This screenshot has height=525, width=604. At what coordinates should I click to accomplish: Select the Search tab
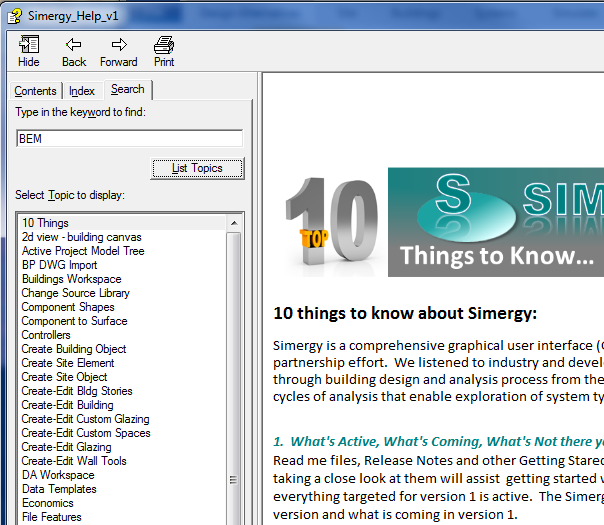pyautogui.click(x=128, y=90)
